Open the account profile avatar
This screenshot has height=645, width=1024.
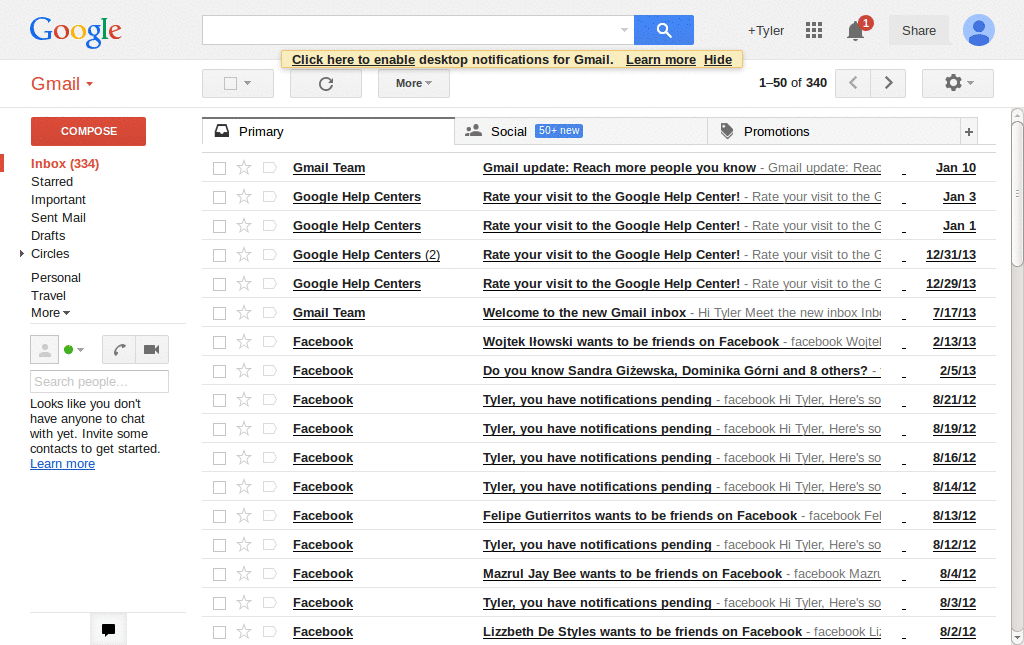(978, 30)
